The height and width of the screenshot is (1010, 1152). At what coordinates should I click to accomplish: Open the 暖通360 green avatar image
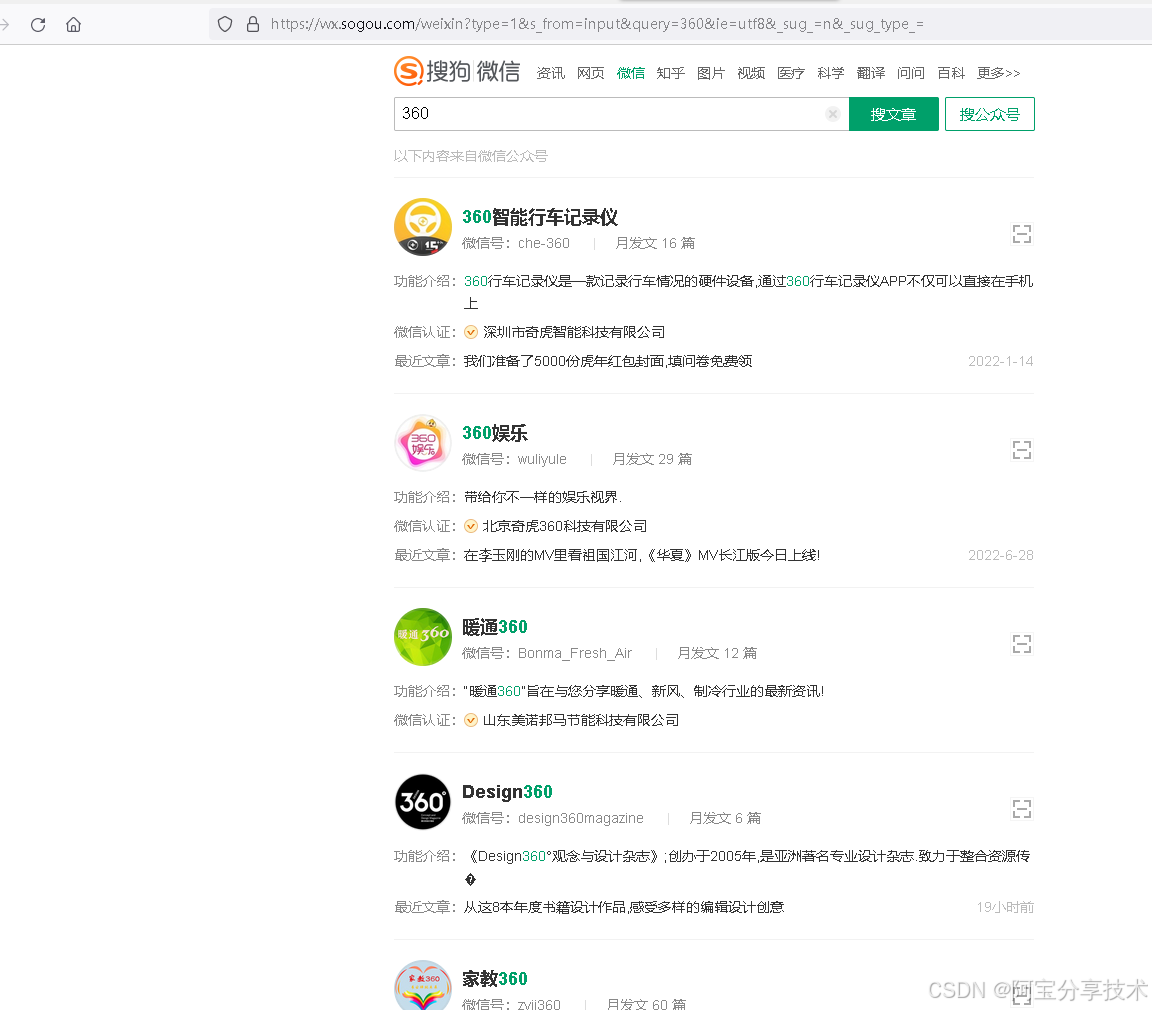(x=422, y=637)
